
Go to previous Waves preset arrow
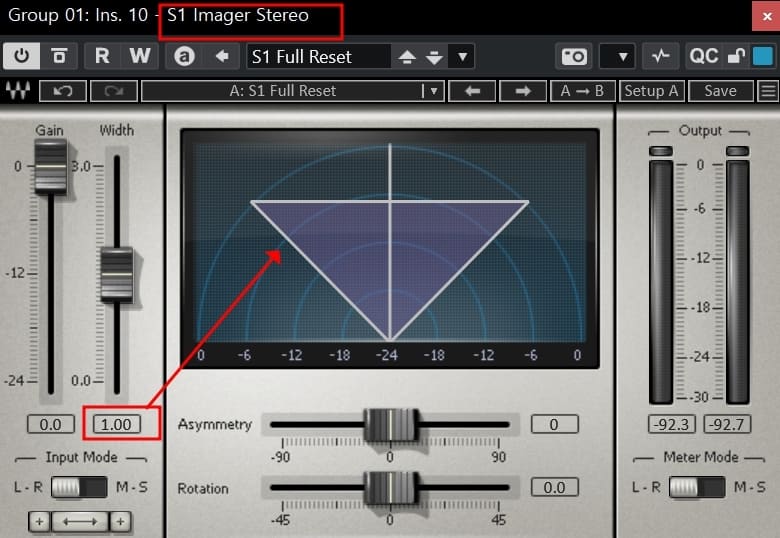coord(472,91)
